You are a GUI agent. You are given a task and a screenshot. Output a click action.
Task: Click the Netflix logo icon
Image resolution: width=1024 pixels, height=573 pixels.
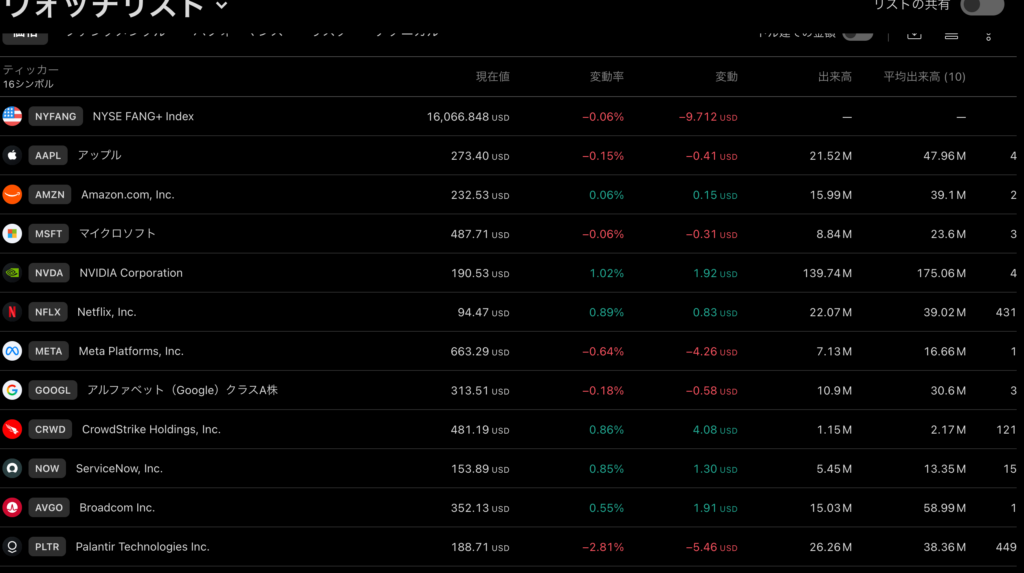(x=12, y=311)
